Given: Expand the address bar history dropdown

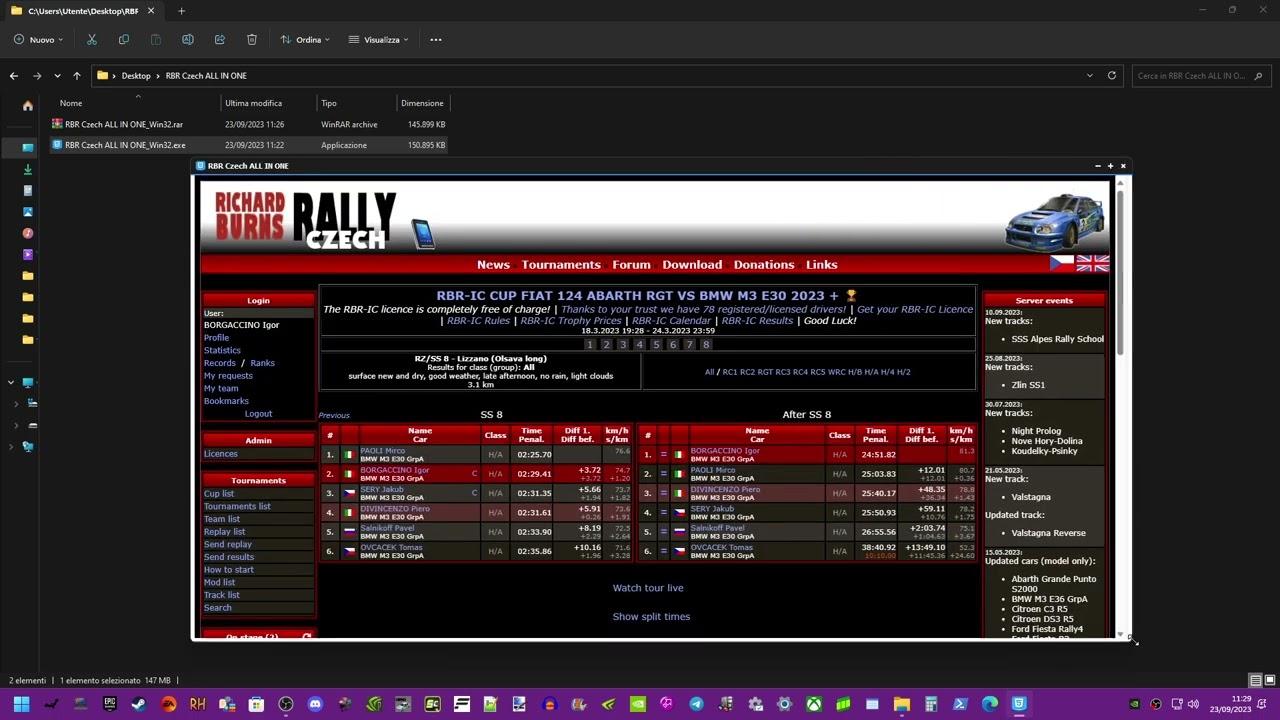Looking at the screenshot, I should tap(1090, 76).
